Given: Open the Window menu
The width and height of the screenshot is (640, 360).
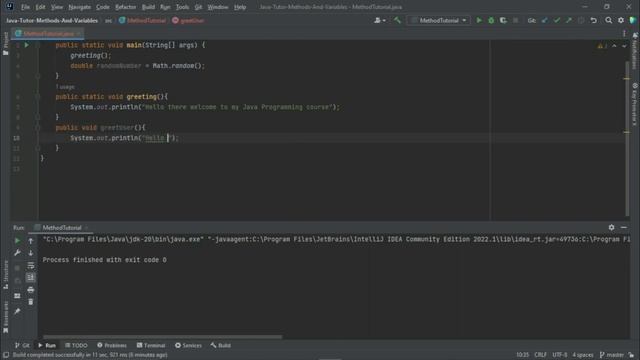Looking at the screenshot, I should coord(218,7).
